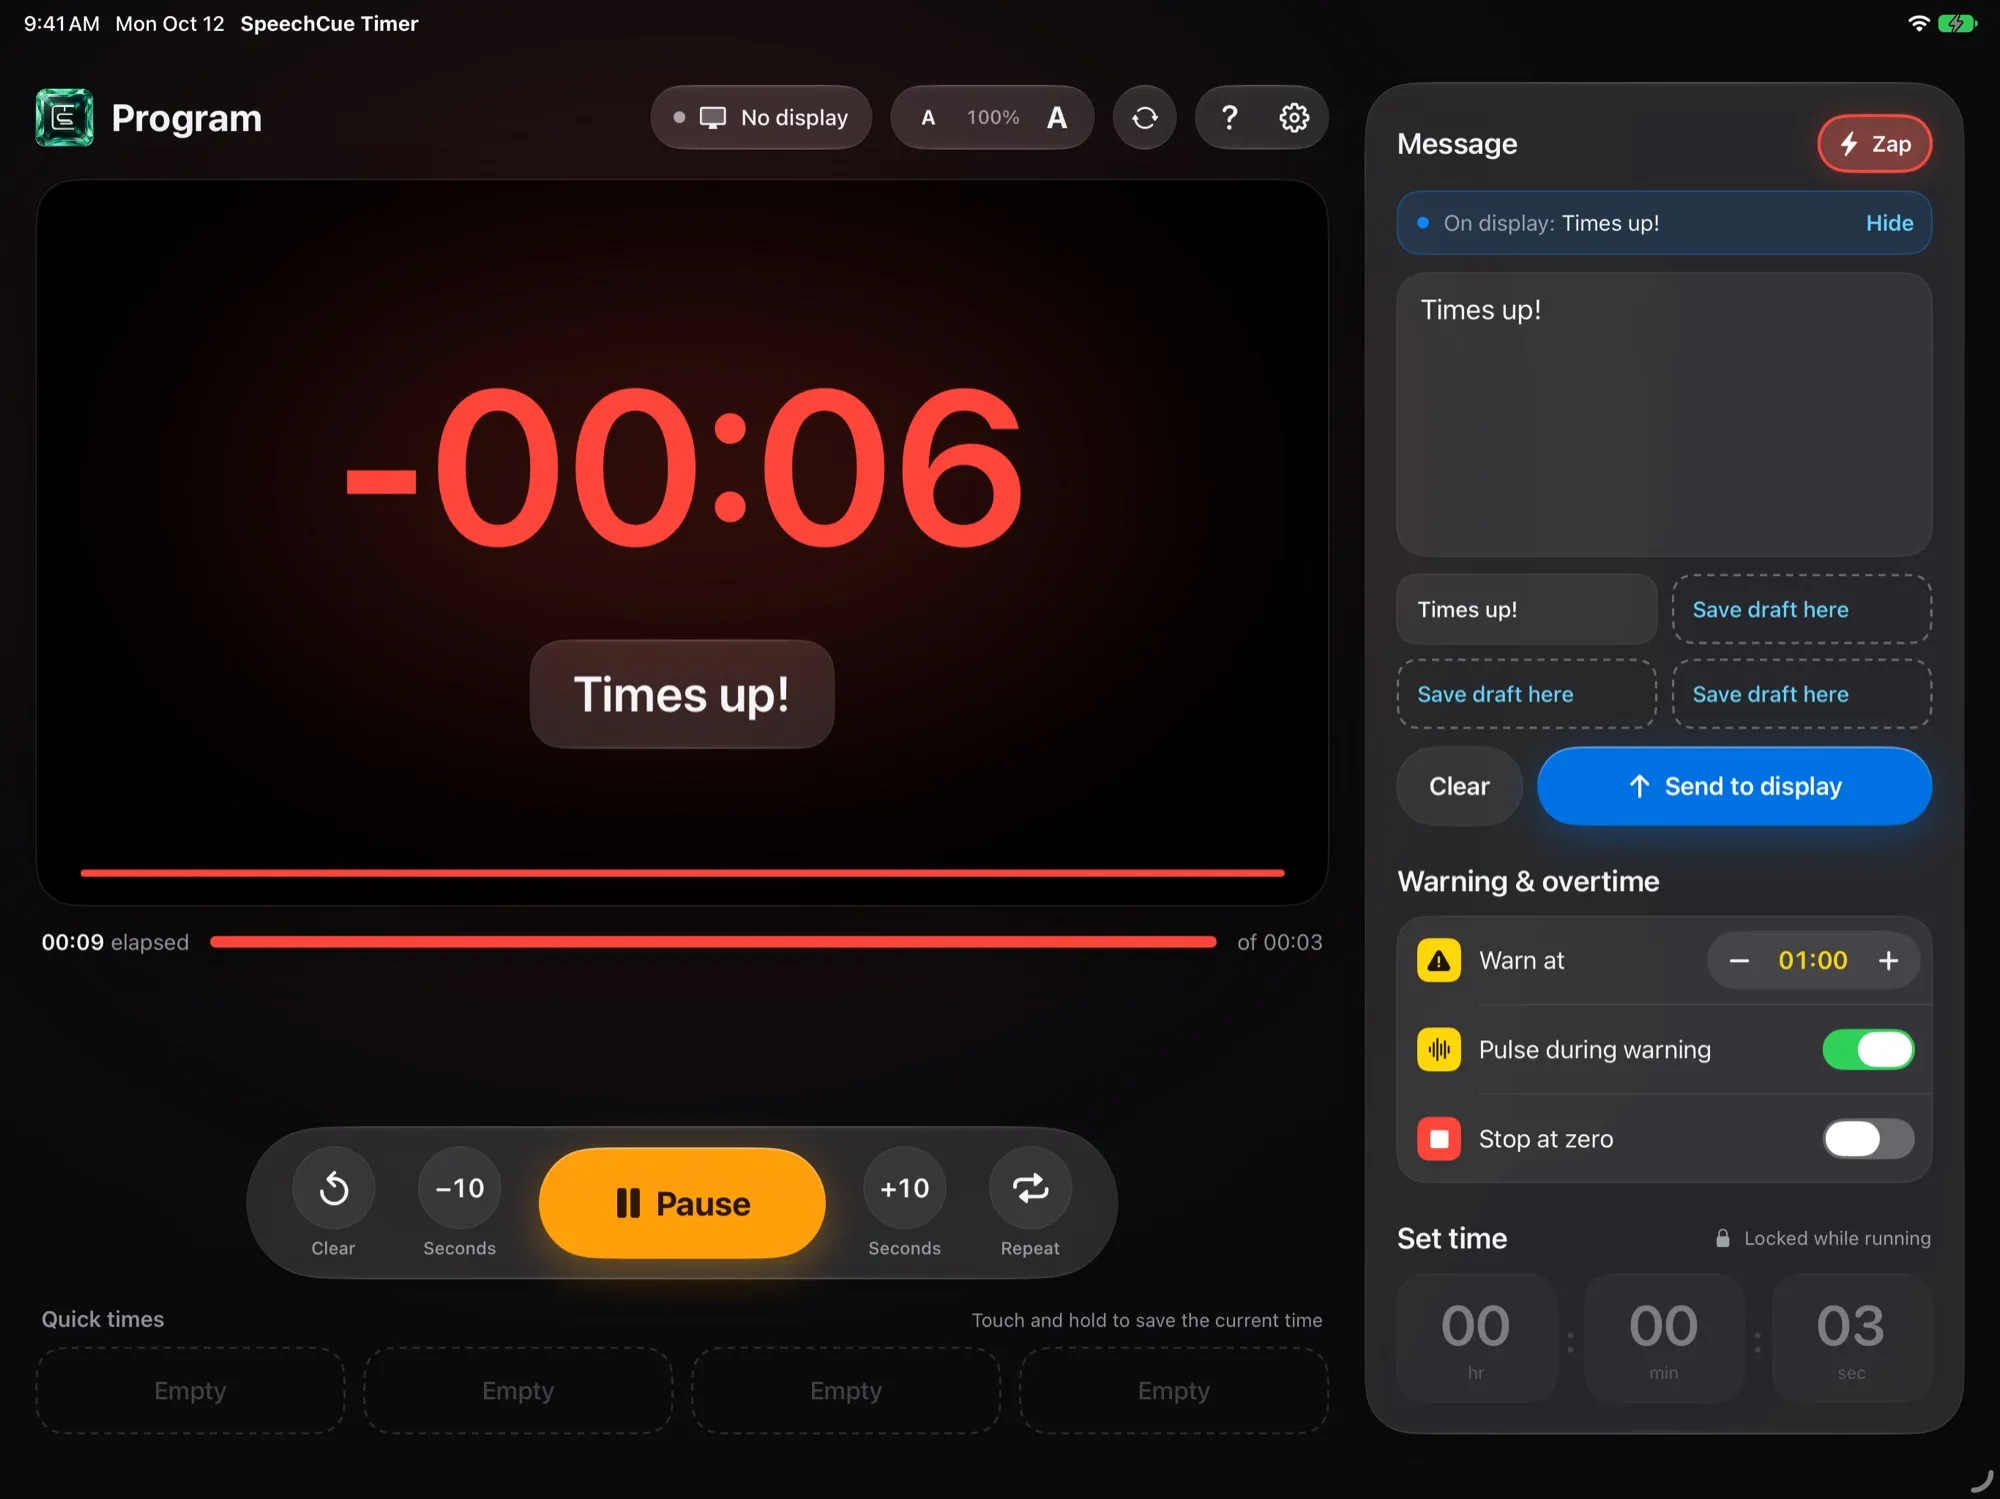Decrease Warn at time with minus
The image size is (2000, 1499).
[1739, 961]
